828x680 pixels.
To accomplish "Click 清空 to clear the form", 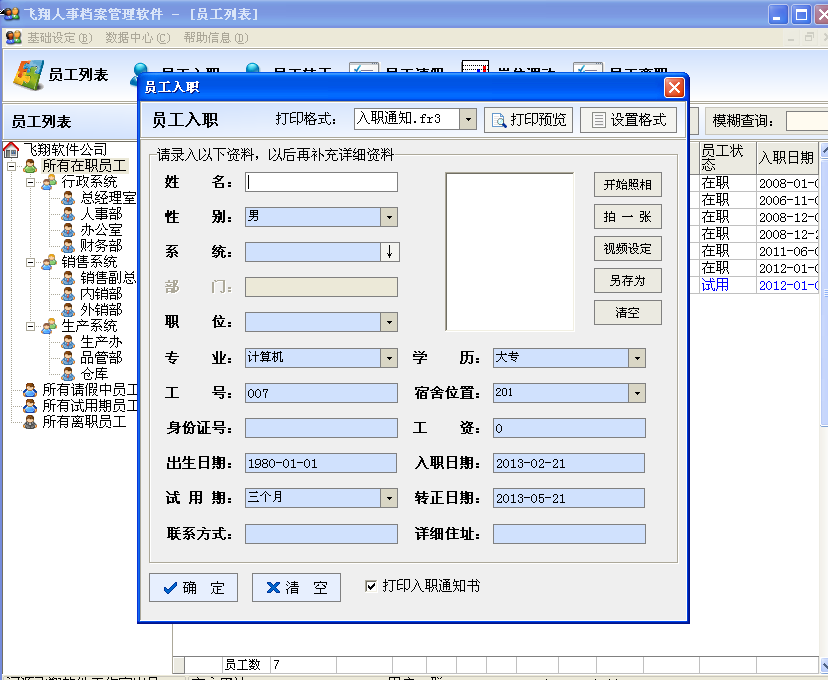I will coord(296,587).
